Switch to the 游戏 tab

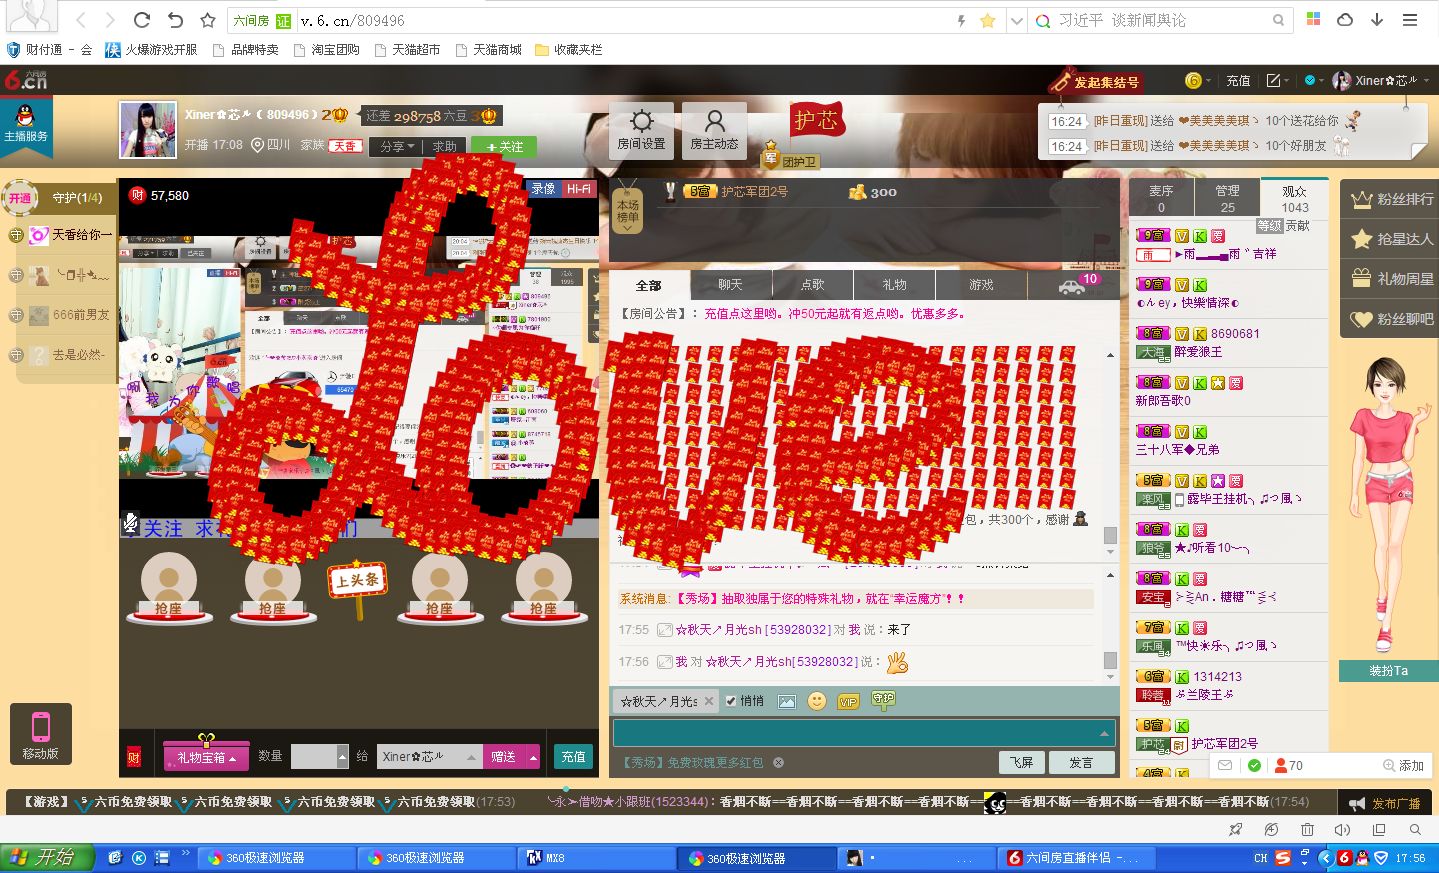click(x=981, y=285)
